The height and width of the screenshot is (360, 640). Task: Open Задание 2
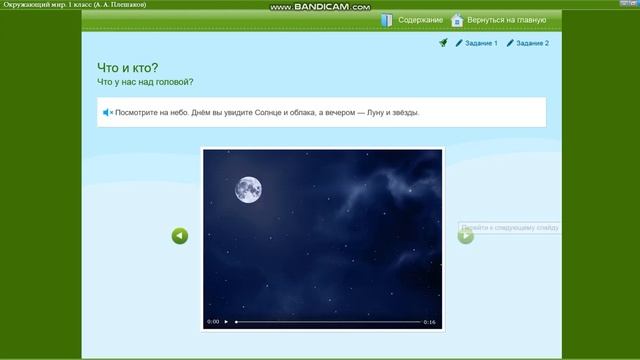pyautogui.click(x=532, y=43)
